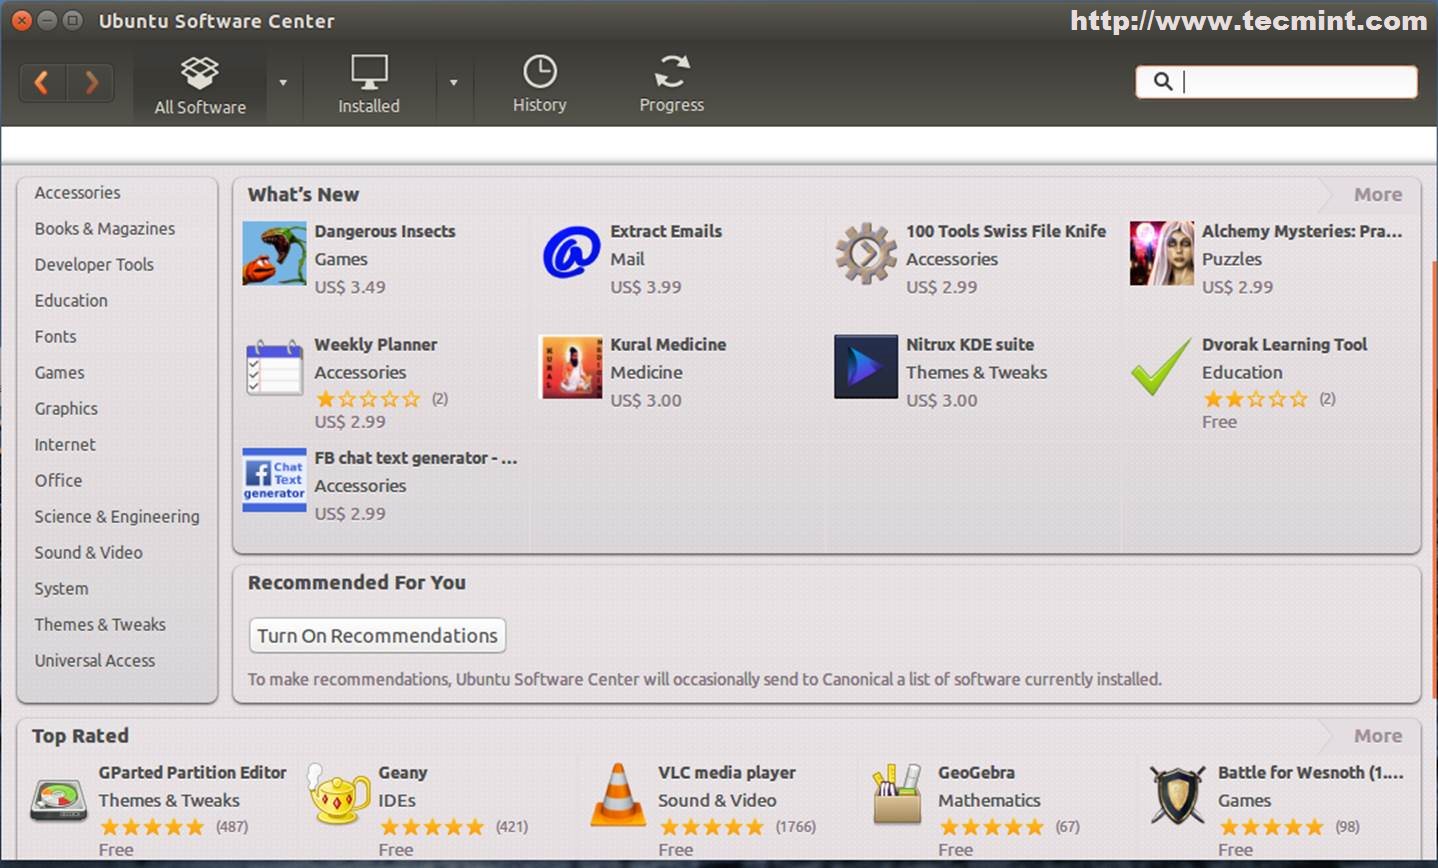Click More in the Top Rated section

click(x=1377, y=736)
